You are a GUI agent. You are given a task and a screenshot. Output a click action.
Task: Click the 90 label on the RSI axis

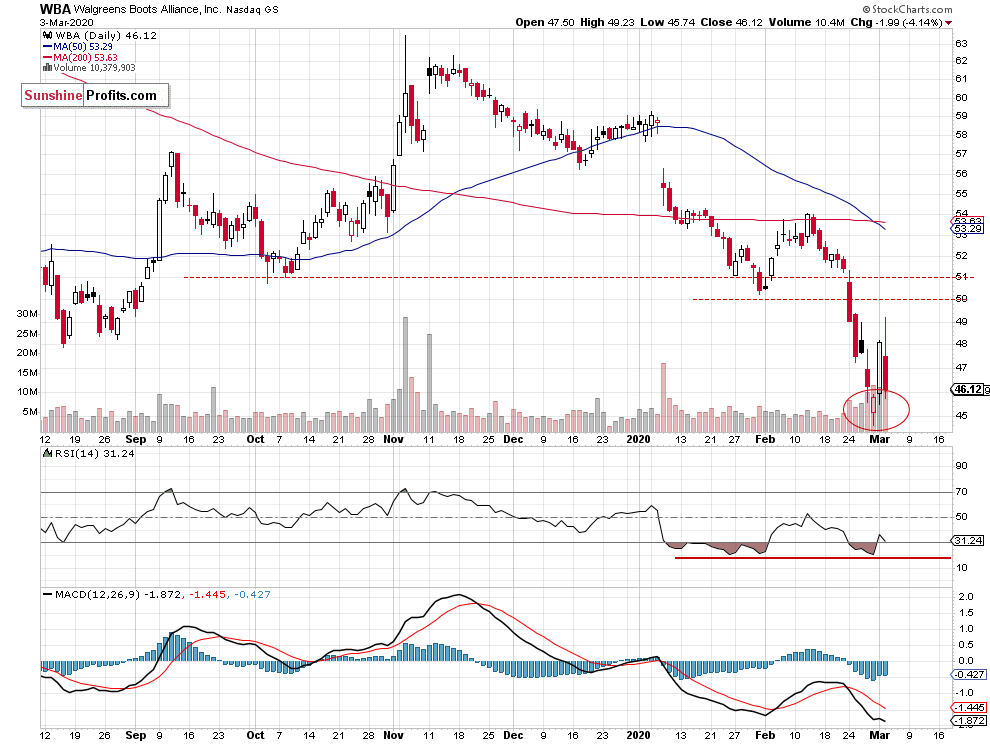(x=961, y=466)
